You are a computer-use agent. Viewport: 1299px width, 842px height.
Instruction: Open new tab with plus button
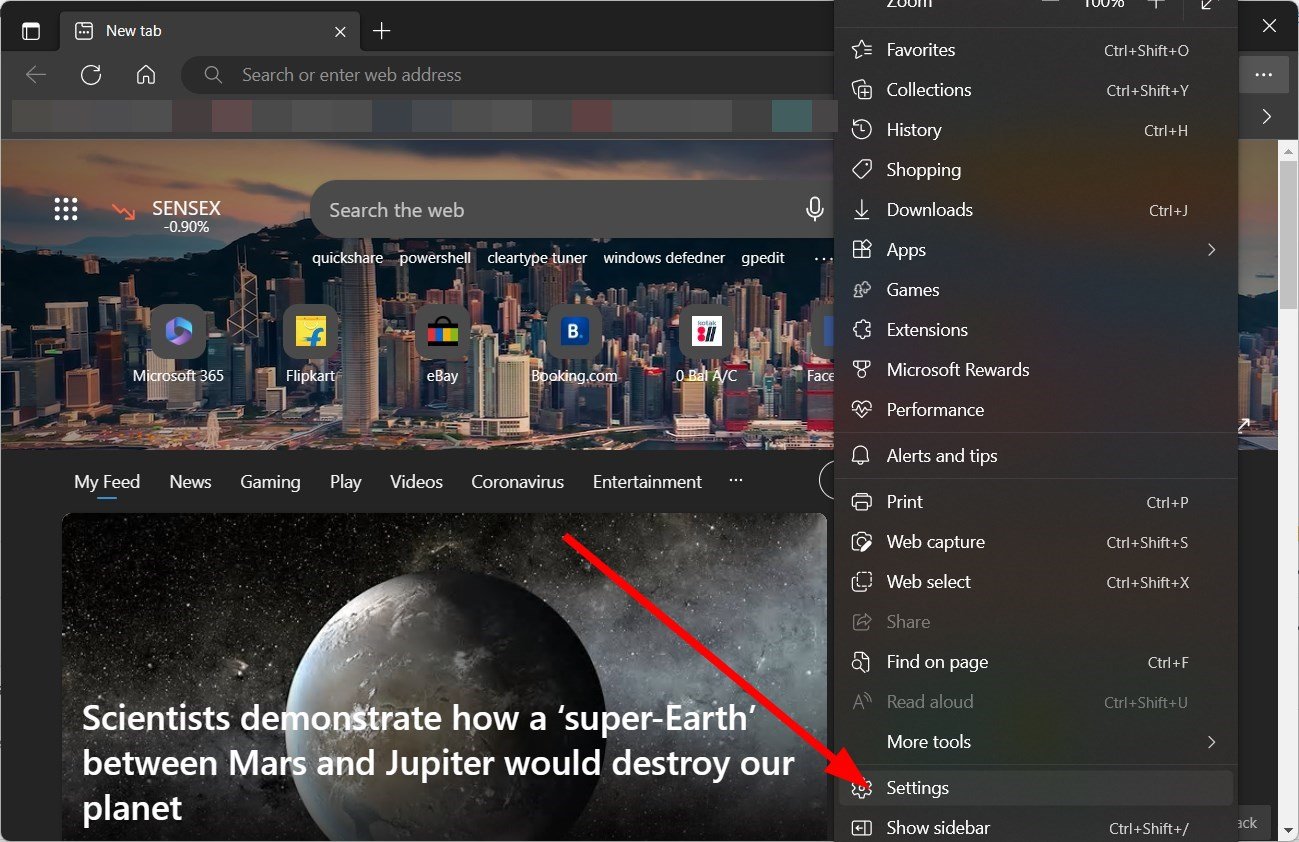(381, 31)
